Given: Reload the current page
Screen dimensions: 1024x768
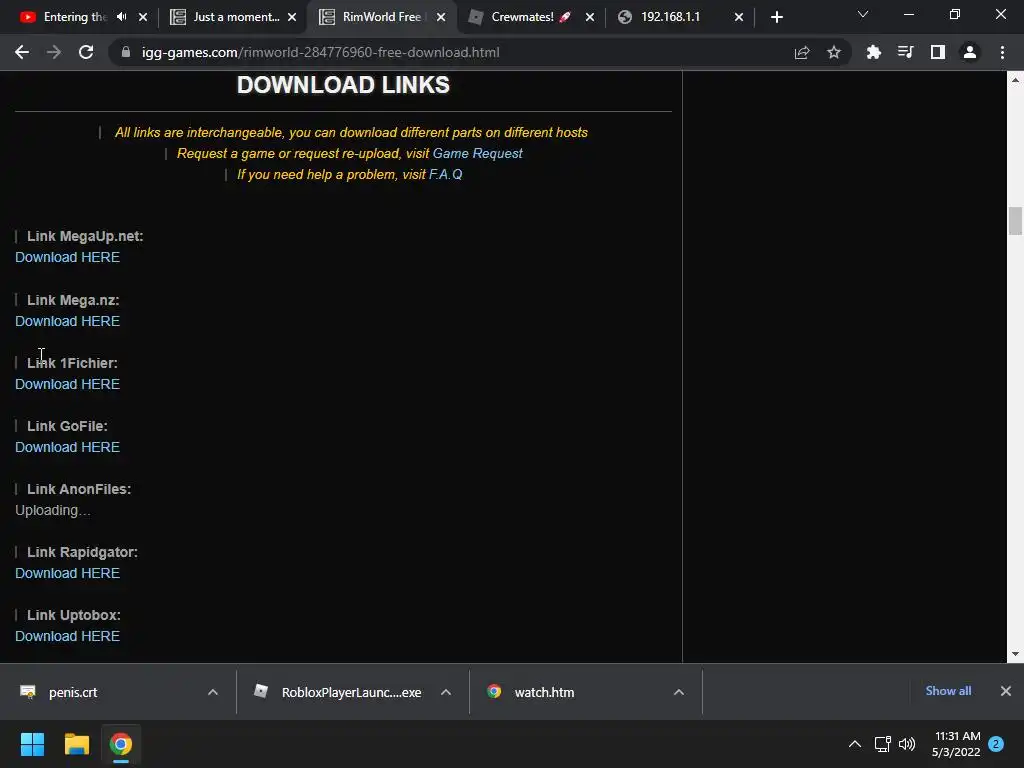Looking at the screenshot, I should tap(86, 52).
